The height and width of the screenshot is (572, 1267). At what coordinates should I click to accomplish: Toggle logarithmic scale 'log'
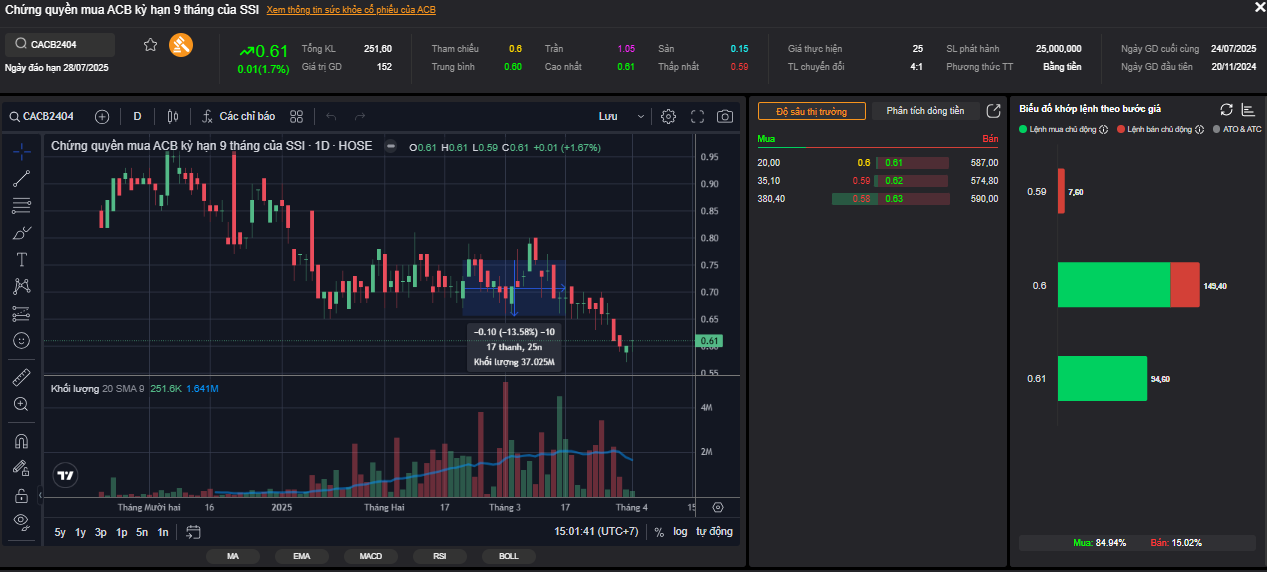680,532
